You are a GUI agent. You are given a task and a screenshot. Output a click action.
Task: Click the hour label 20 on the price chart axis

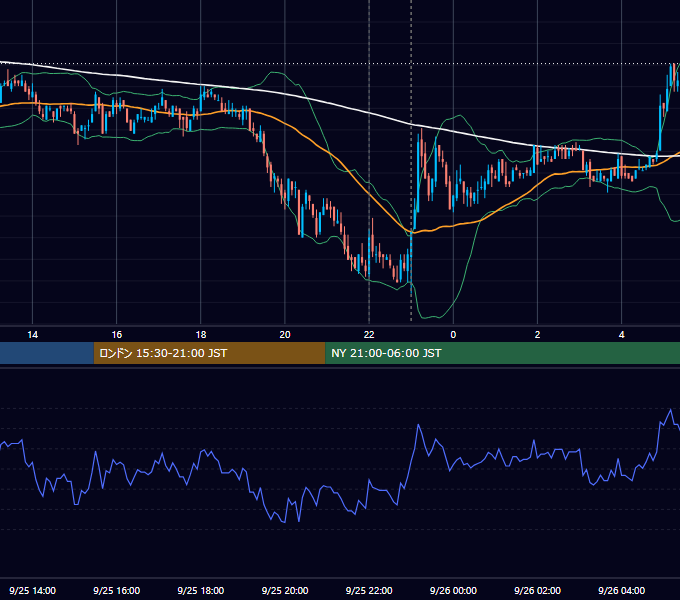coord(285,335)
